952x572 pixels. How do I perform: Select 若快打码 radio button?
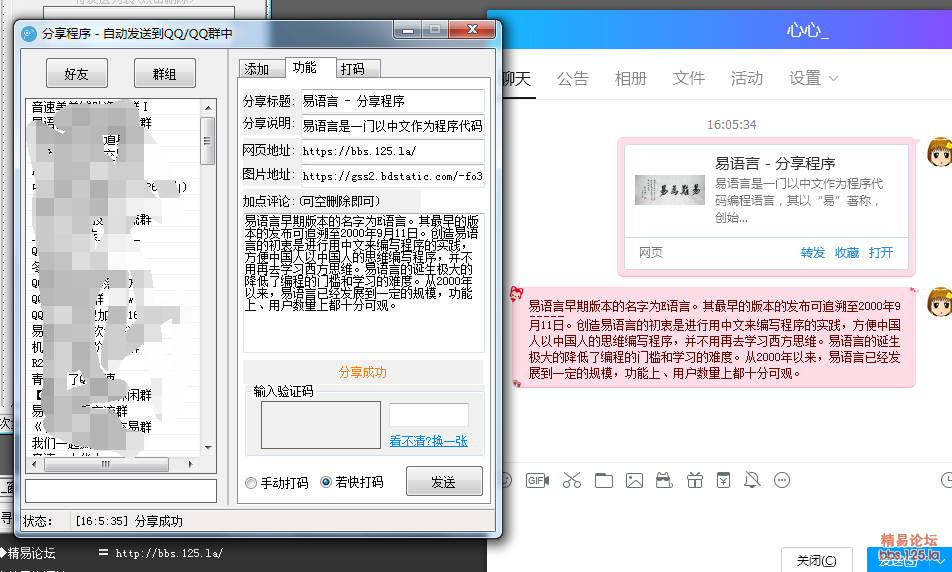[326, 483]
